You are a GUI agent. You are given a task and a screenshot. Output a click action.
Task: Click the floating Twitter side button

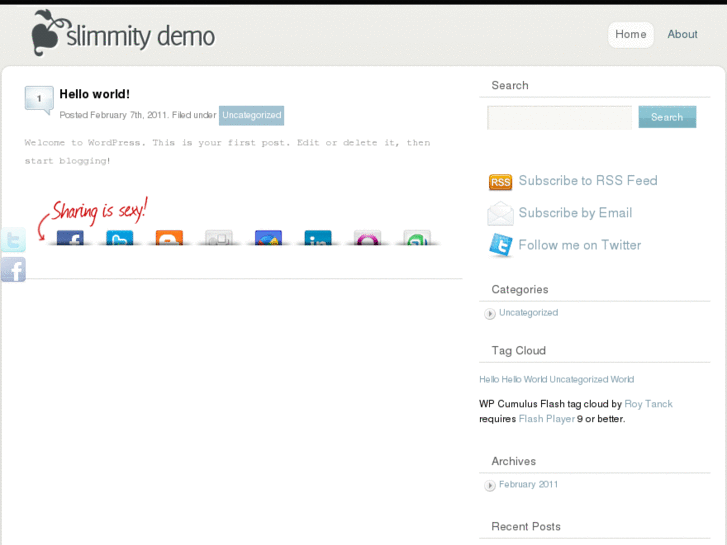click(x=13, y=240)
